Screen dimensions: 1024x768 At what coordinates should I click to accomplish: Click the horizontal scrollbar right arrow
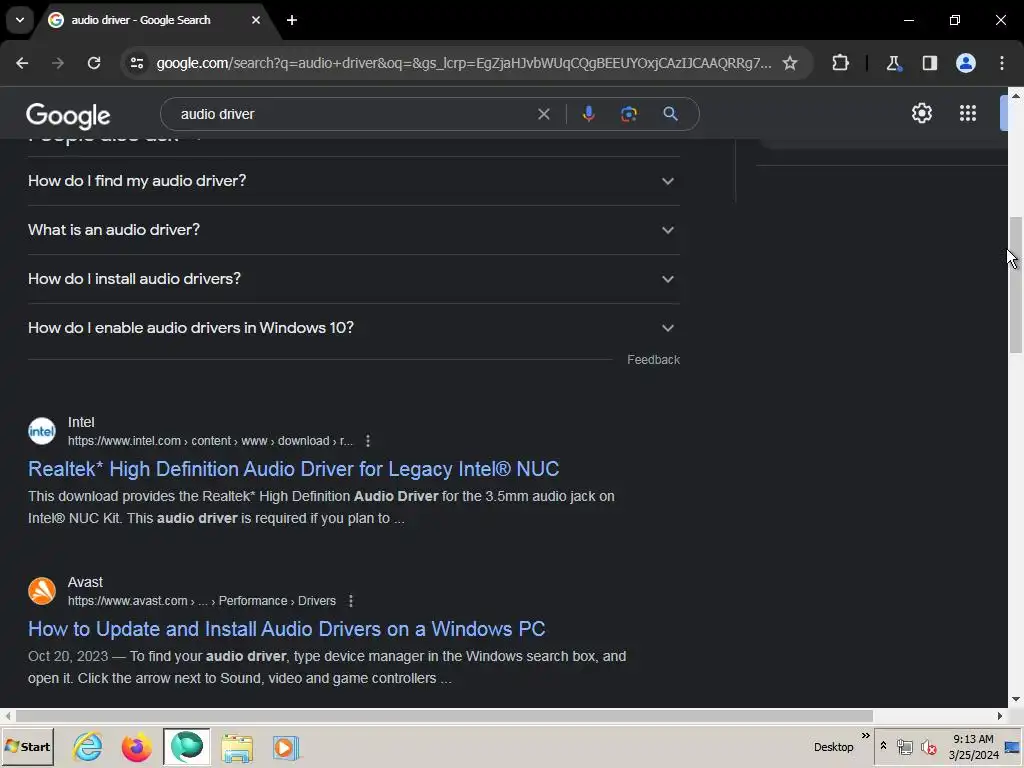1000,716
